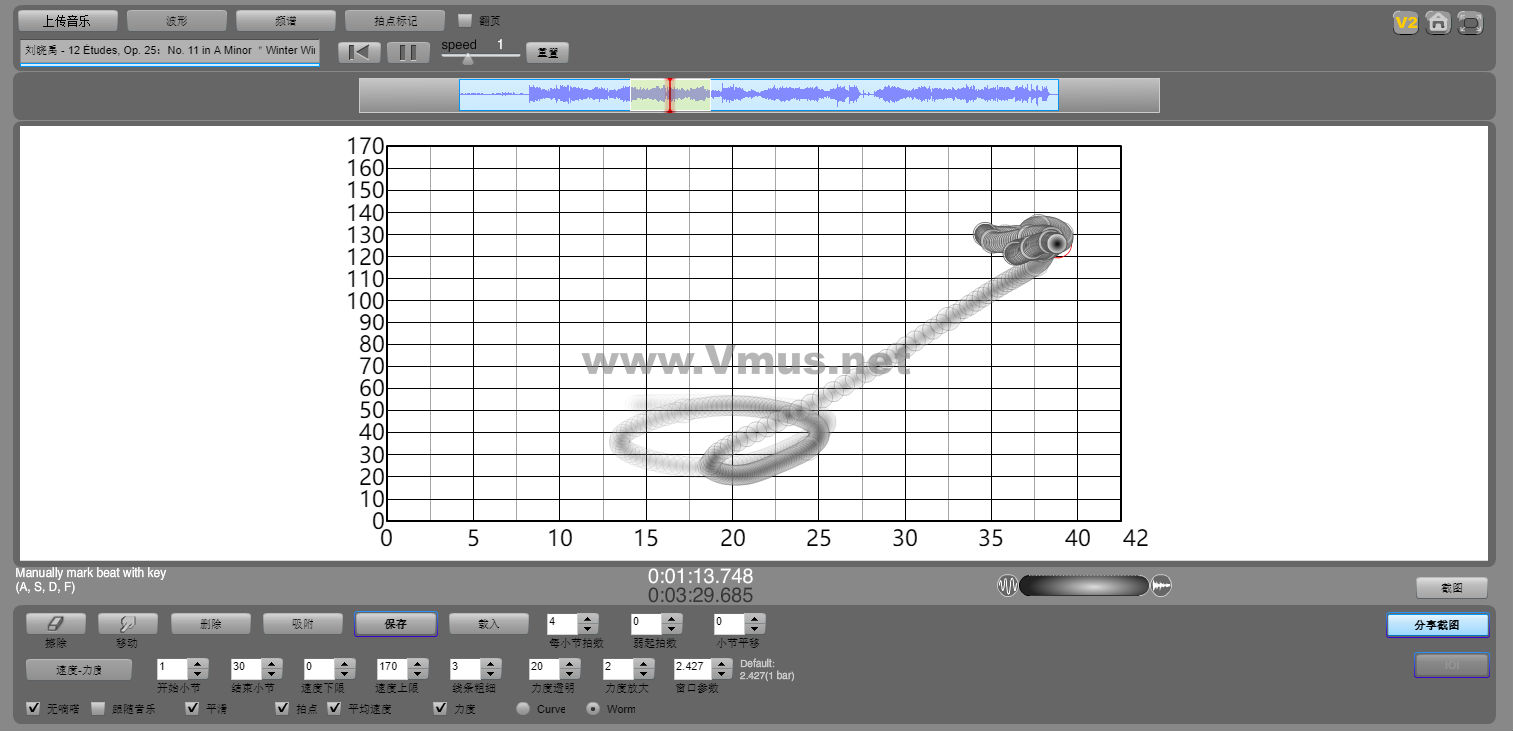This screenshot has width=1513, height=731.
Task: Click the large waveform icon right of zoom bar
Action: tap(1161, 586)
